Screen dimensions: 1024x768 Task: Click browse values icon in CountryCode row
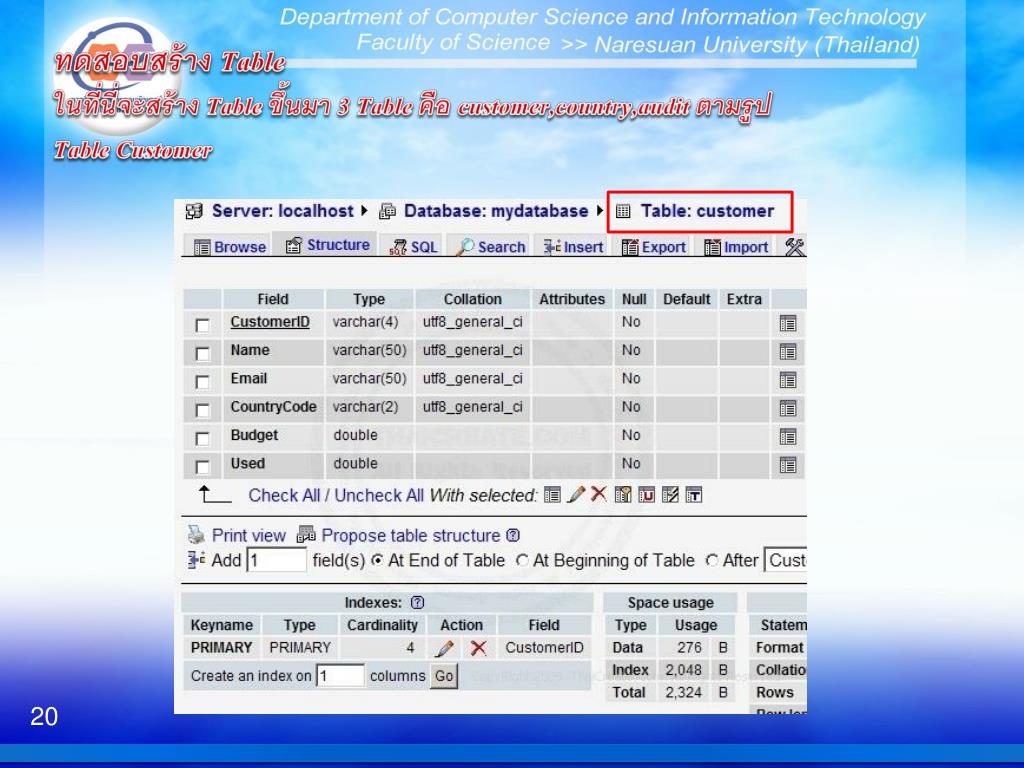[x=788, y=409]
